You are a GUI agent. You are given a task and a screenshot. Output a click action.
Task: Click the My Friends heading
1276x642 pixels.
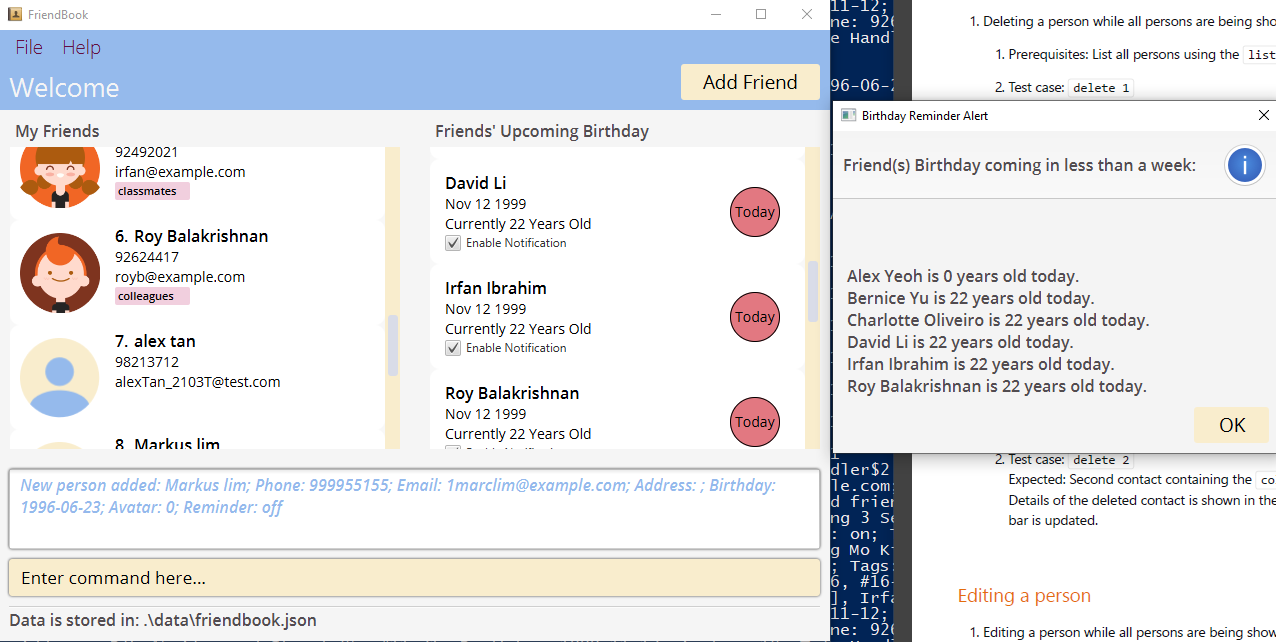(x=57, y=131)
